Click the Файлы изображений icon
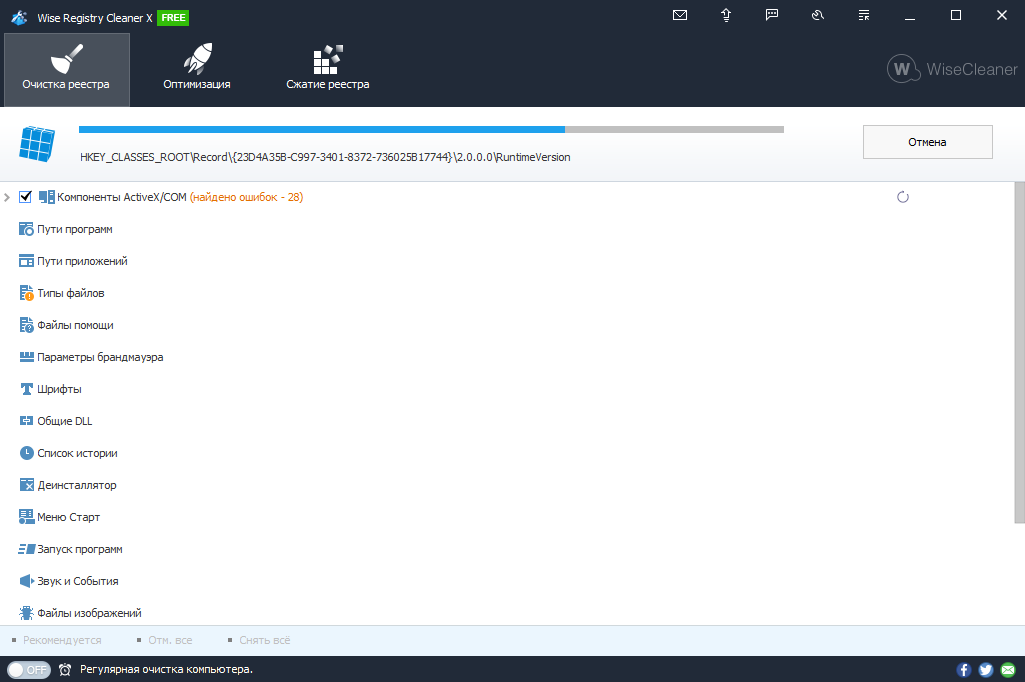Image resolution: width=1025 pixels, height=682 pixels. tap(26, 613)
